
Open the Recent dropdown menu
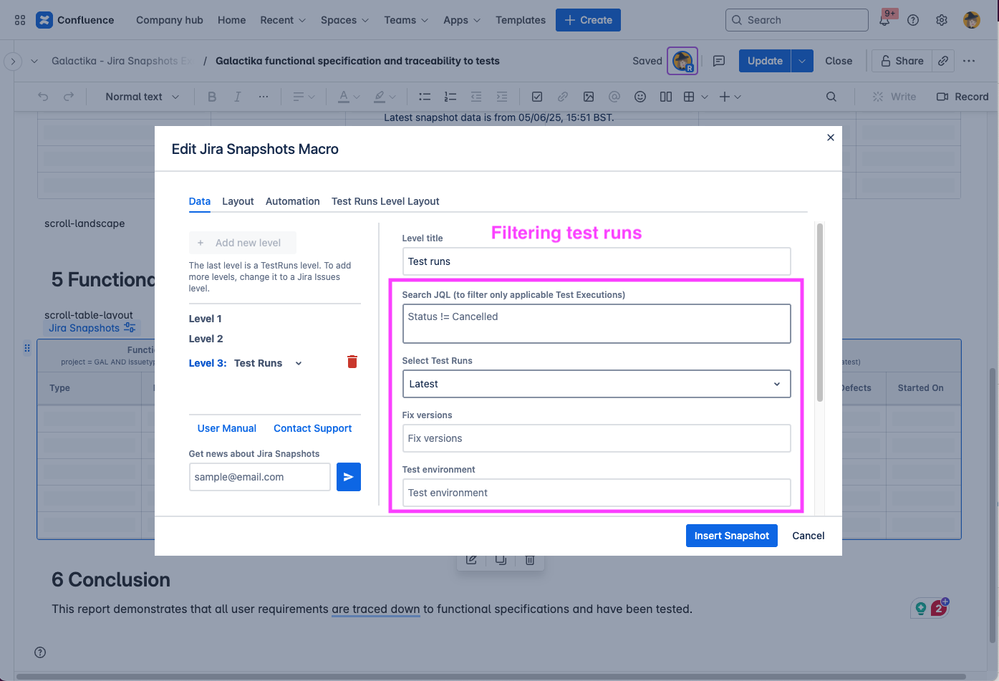click(x=283, y=20)
